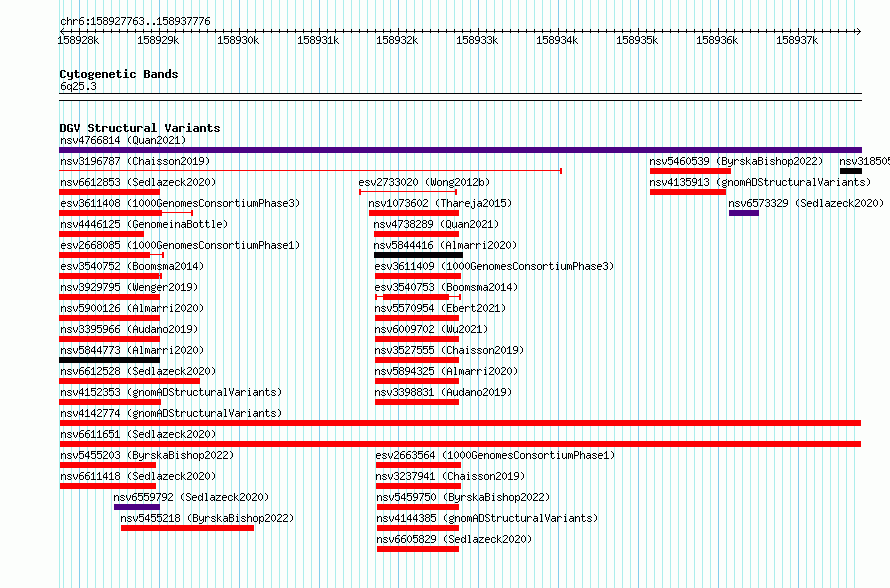The height and width of the screenshot is (588, 890).
Task: Click the red bar under nsv5460539
Action: click(690, 171)
